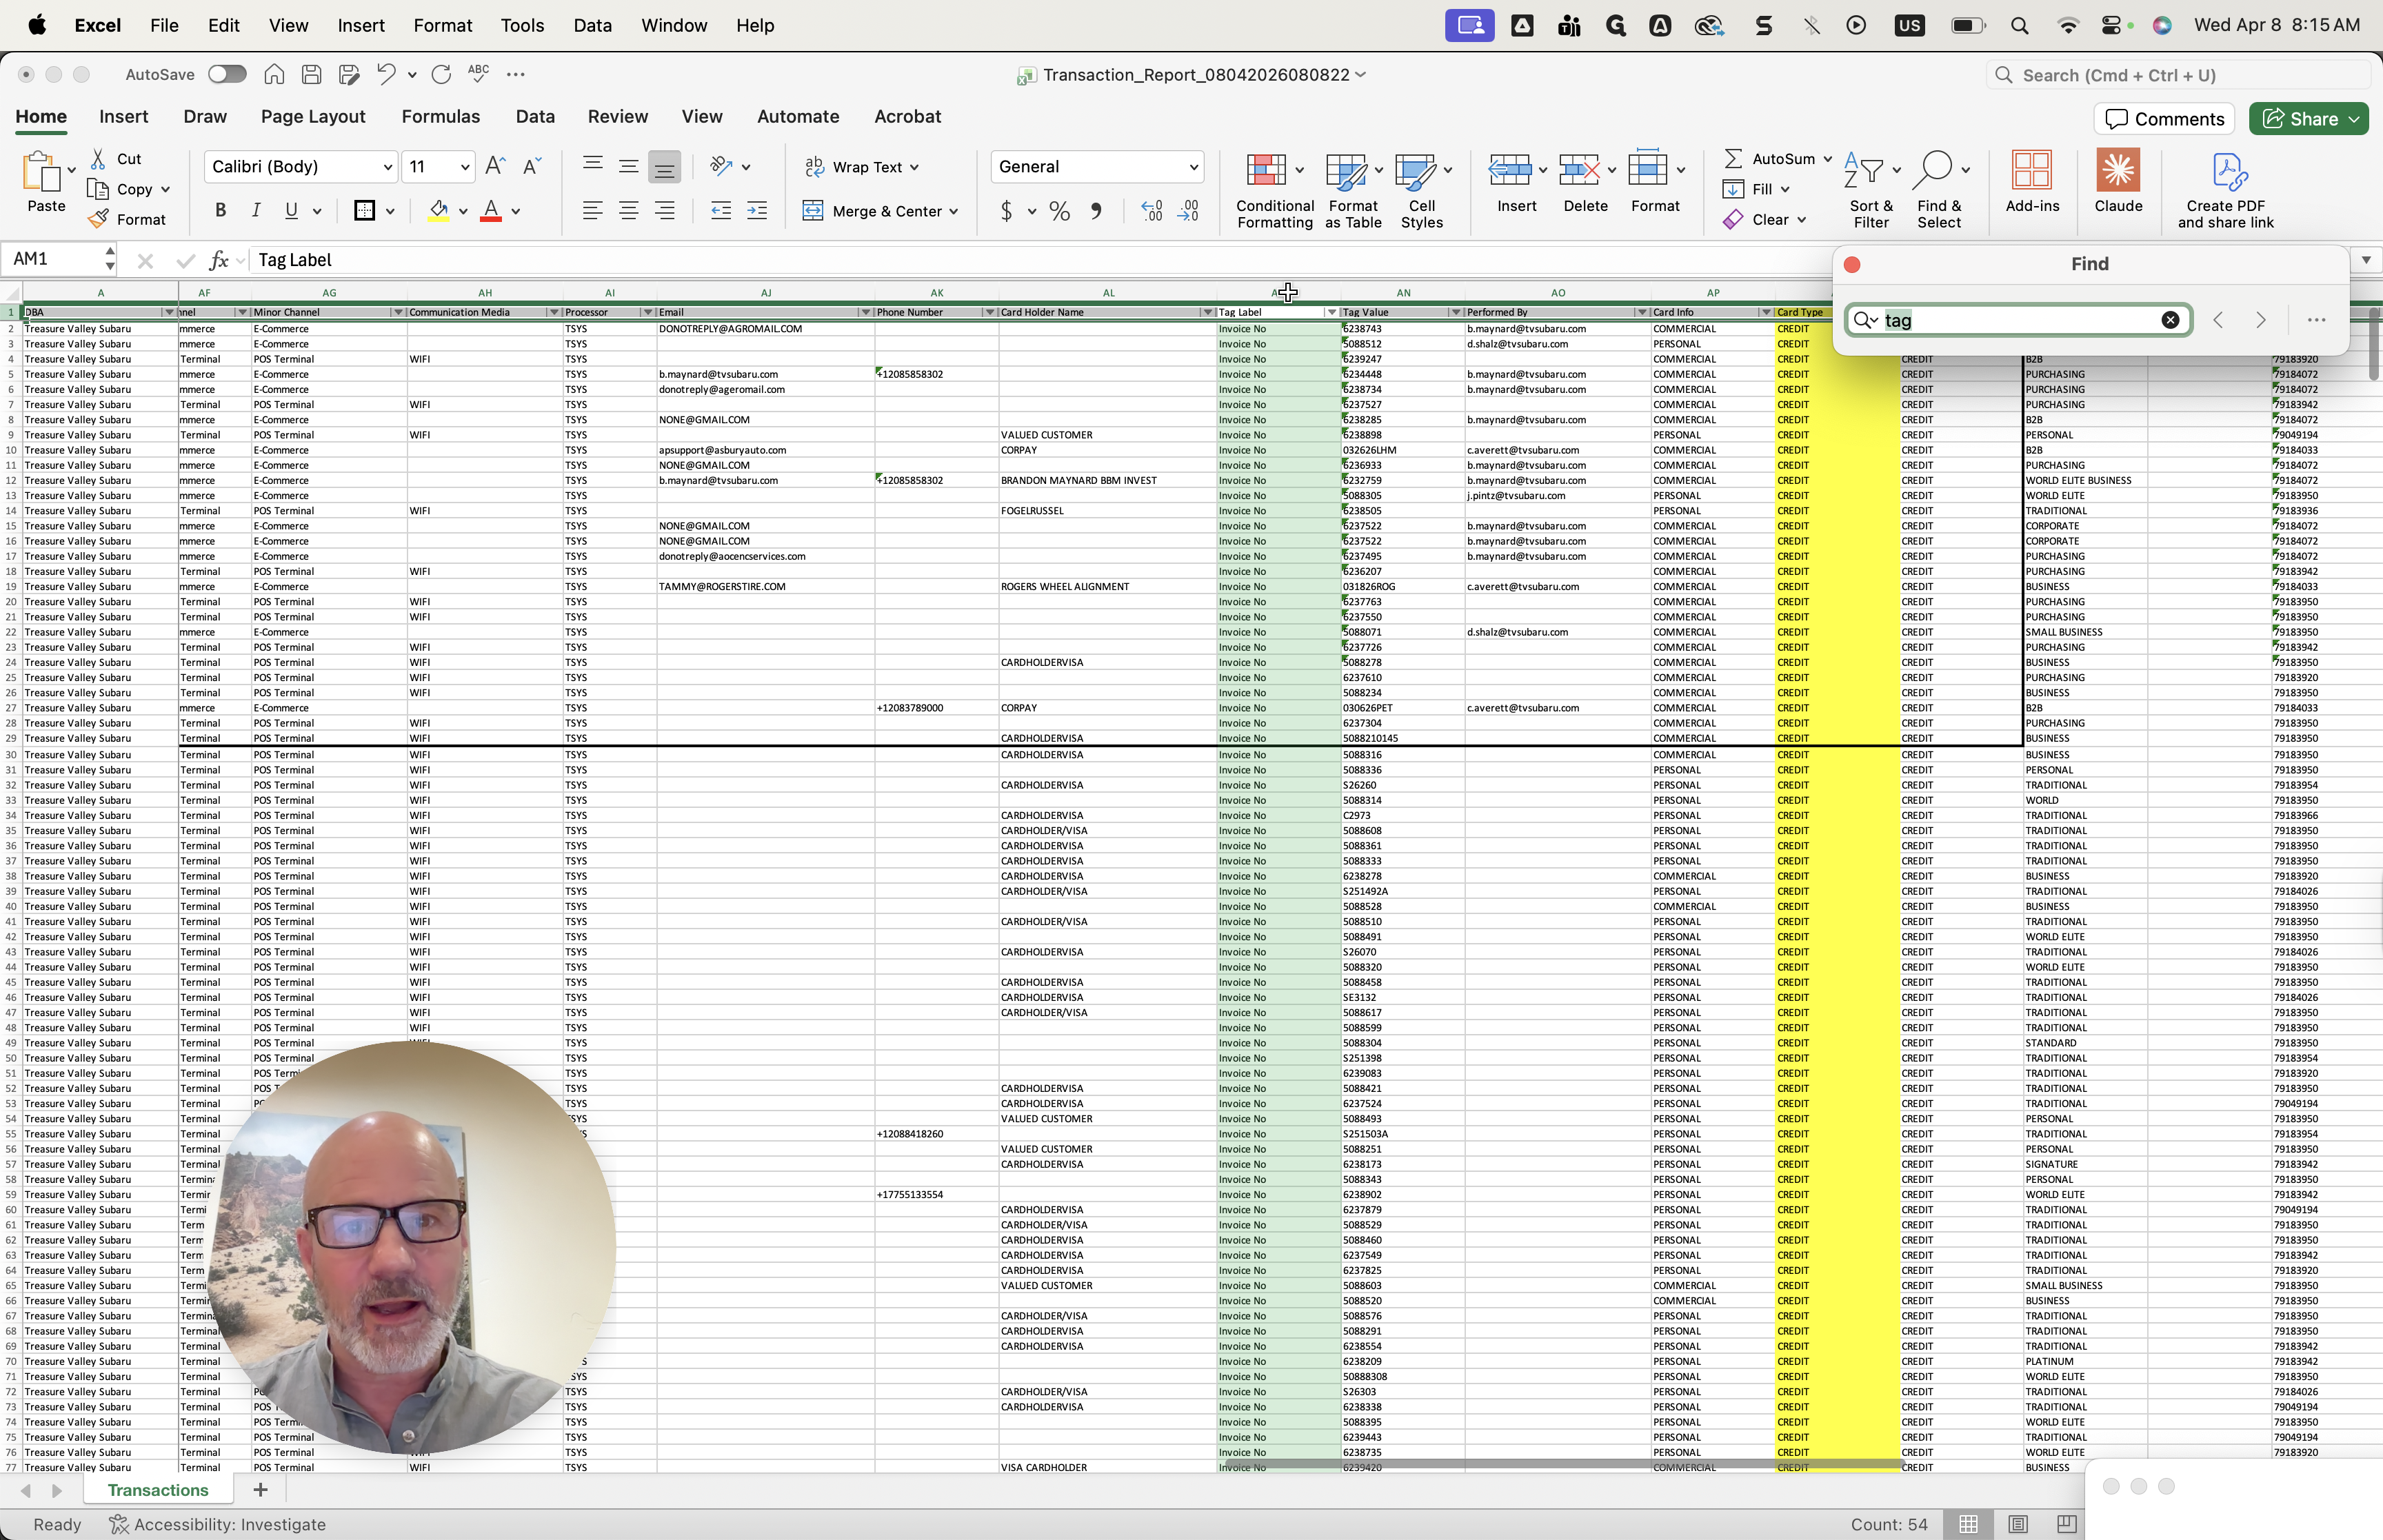
Task: Open the Tag Label column filter dropdown
Action: pos(1331,312)
